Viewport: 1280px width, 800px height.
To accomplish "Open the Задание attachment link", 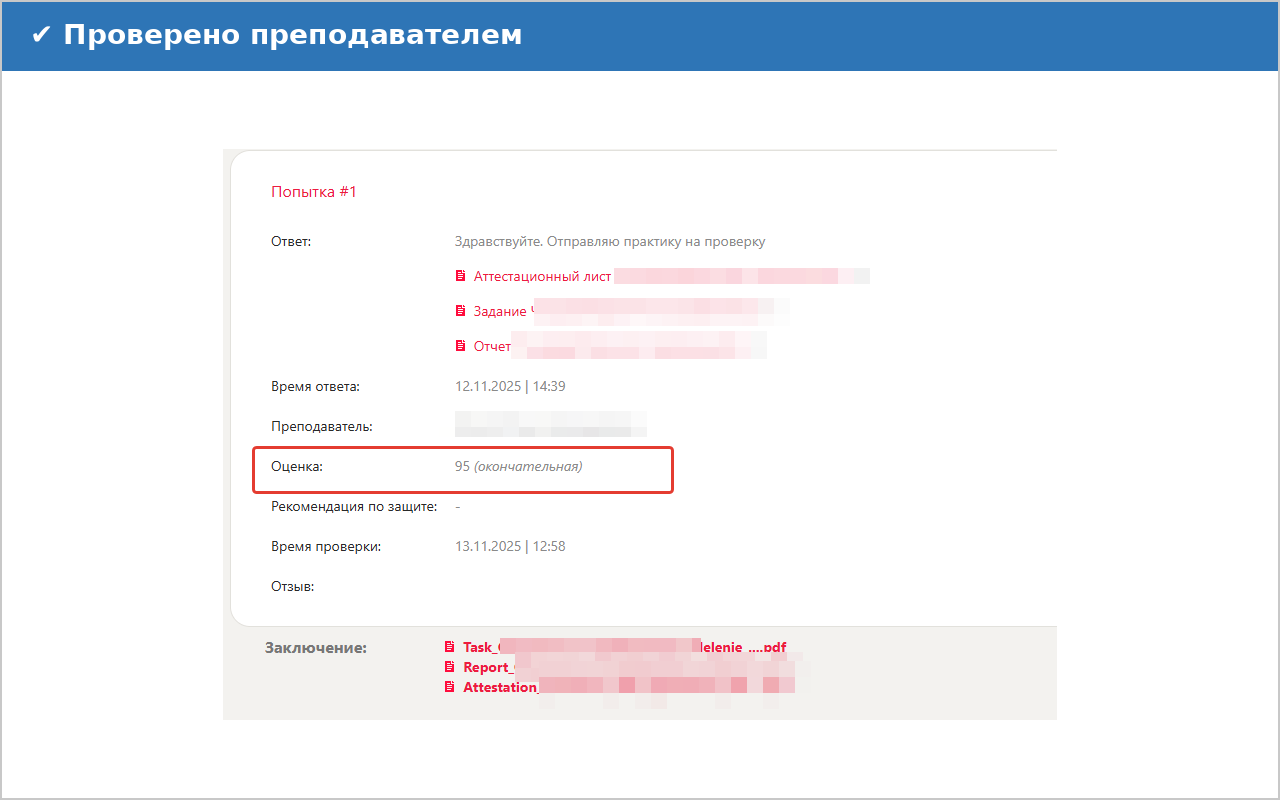I will tap(500, 311).
